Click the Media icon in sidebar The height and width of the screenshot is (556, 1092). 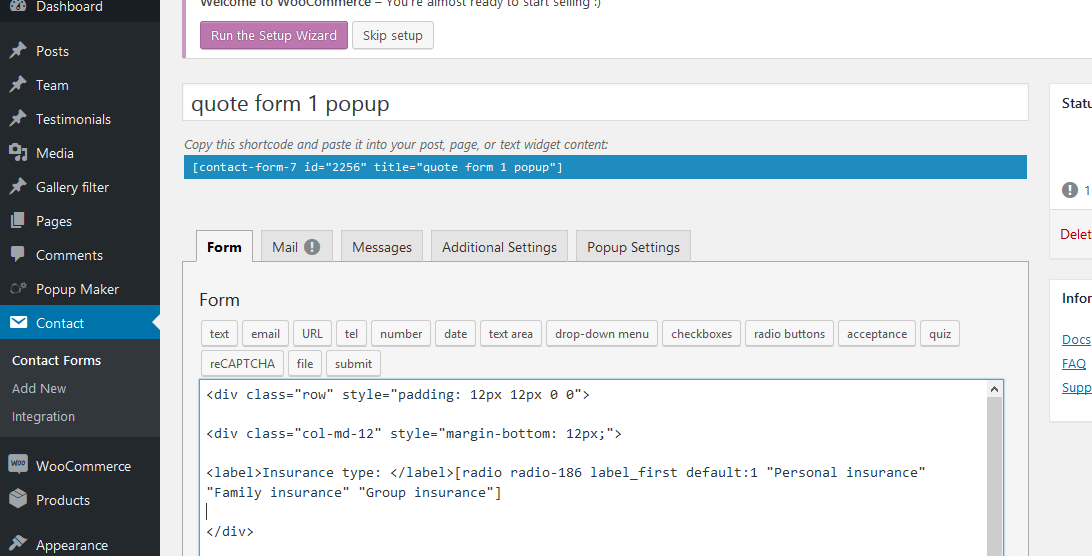pos(18,153)
